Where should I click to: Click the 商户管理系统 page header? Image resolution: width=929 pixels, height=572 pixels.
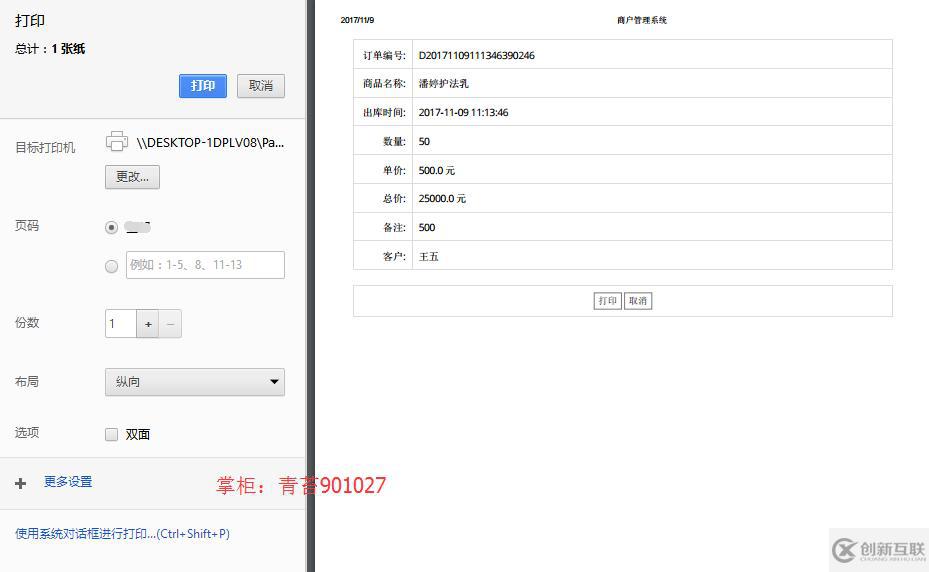[642, 20]
